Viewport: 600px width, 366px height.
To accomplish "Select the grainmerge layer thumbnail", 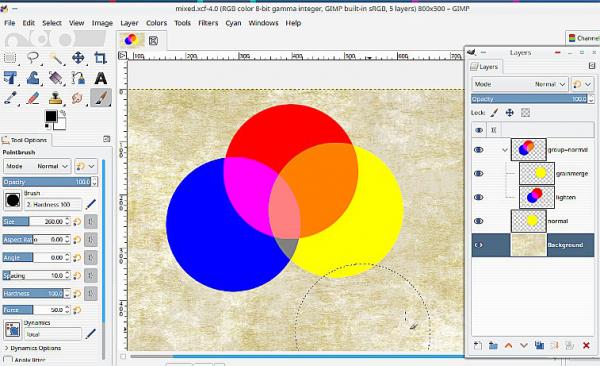I will tap(537, 173).
